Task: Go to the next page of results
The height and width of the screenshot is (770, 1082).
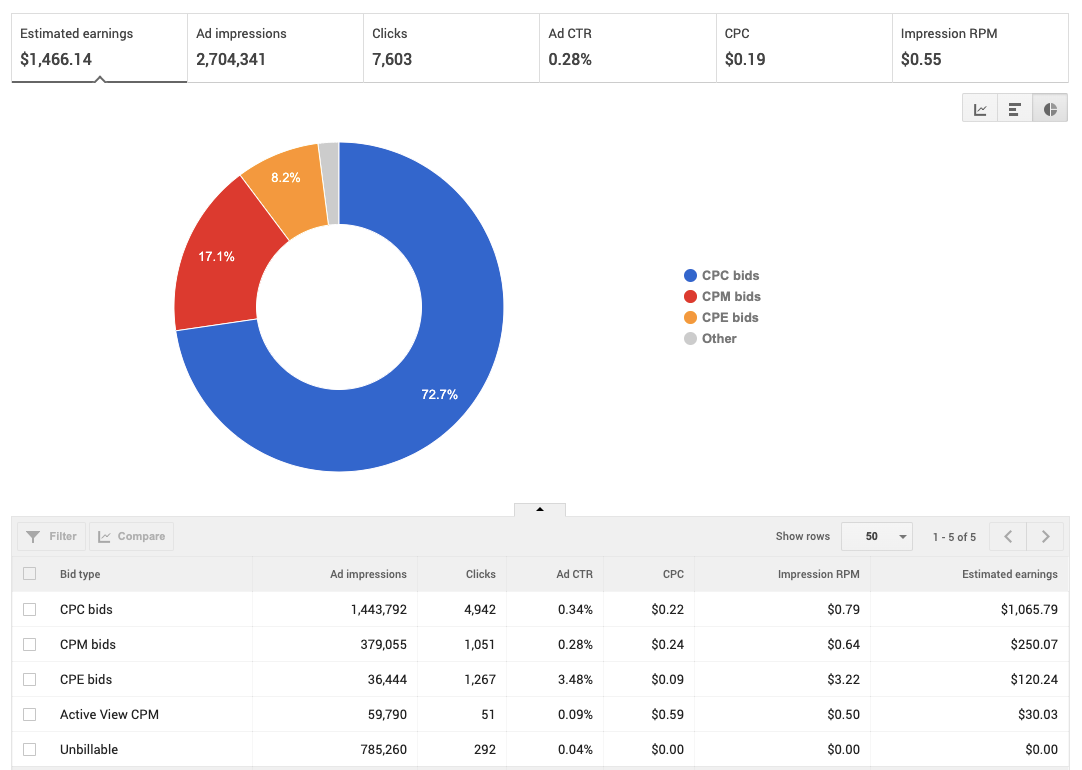Action: pos(1045,536)
